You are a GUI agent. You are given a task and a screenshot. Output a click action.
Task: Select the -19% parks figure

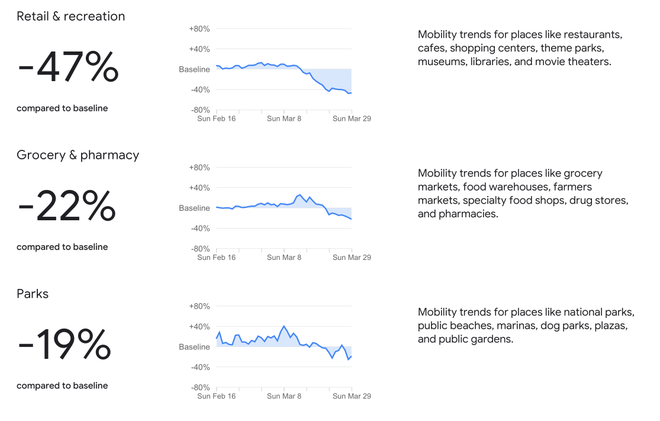tap(65, 345)
